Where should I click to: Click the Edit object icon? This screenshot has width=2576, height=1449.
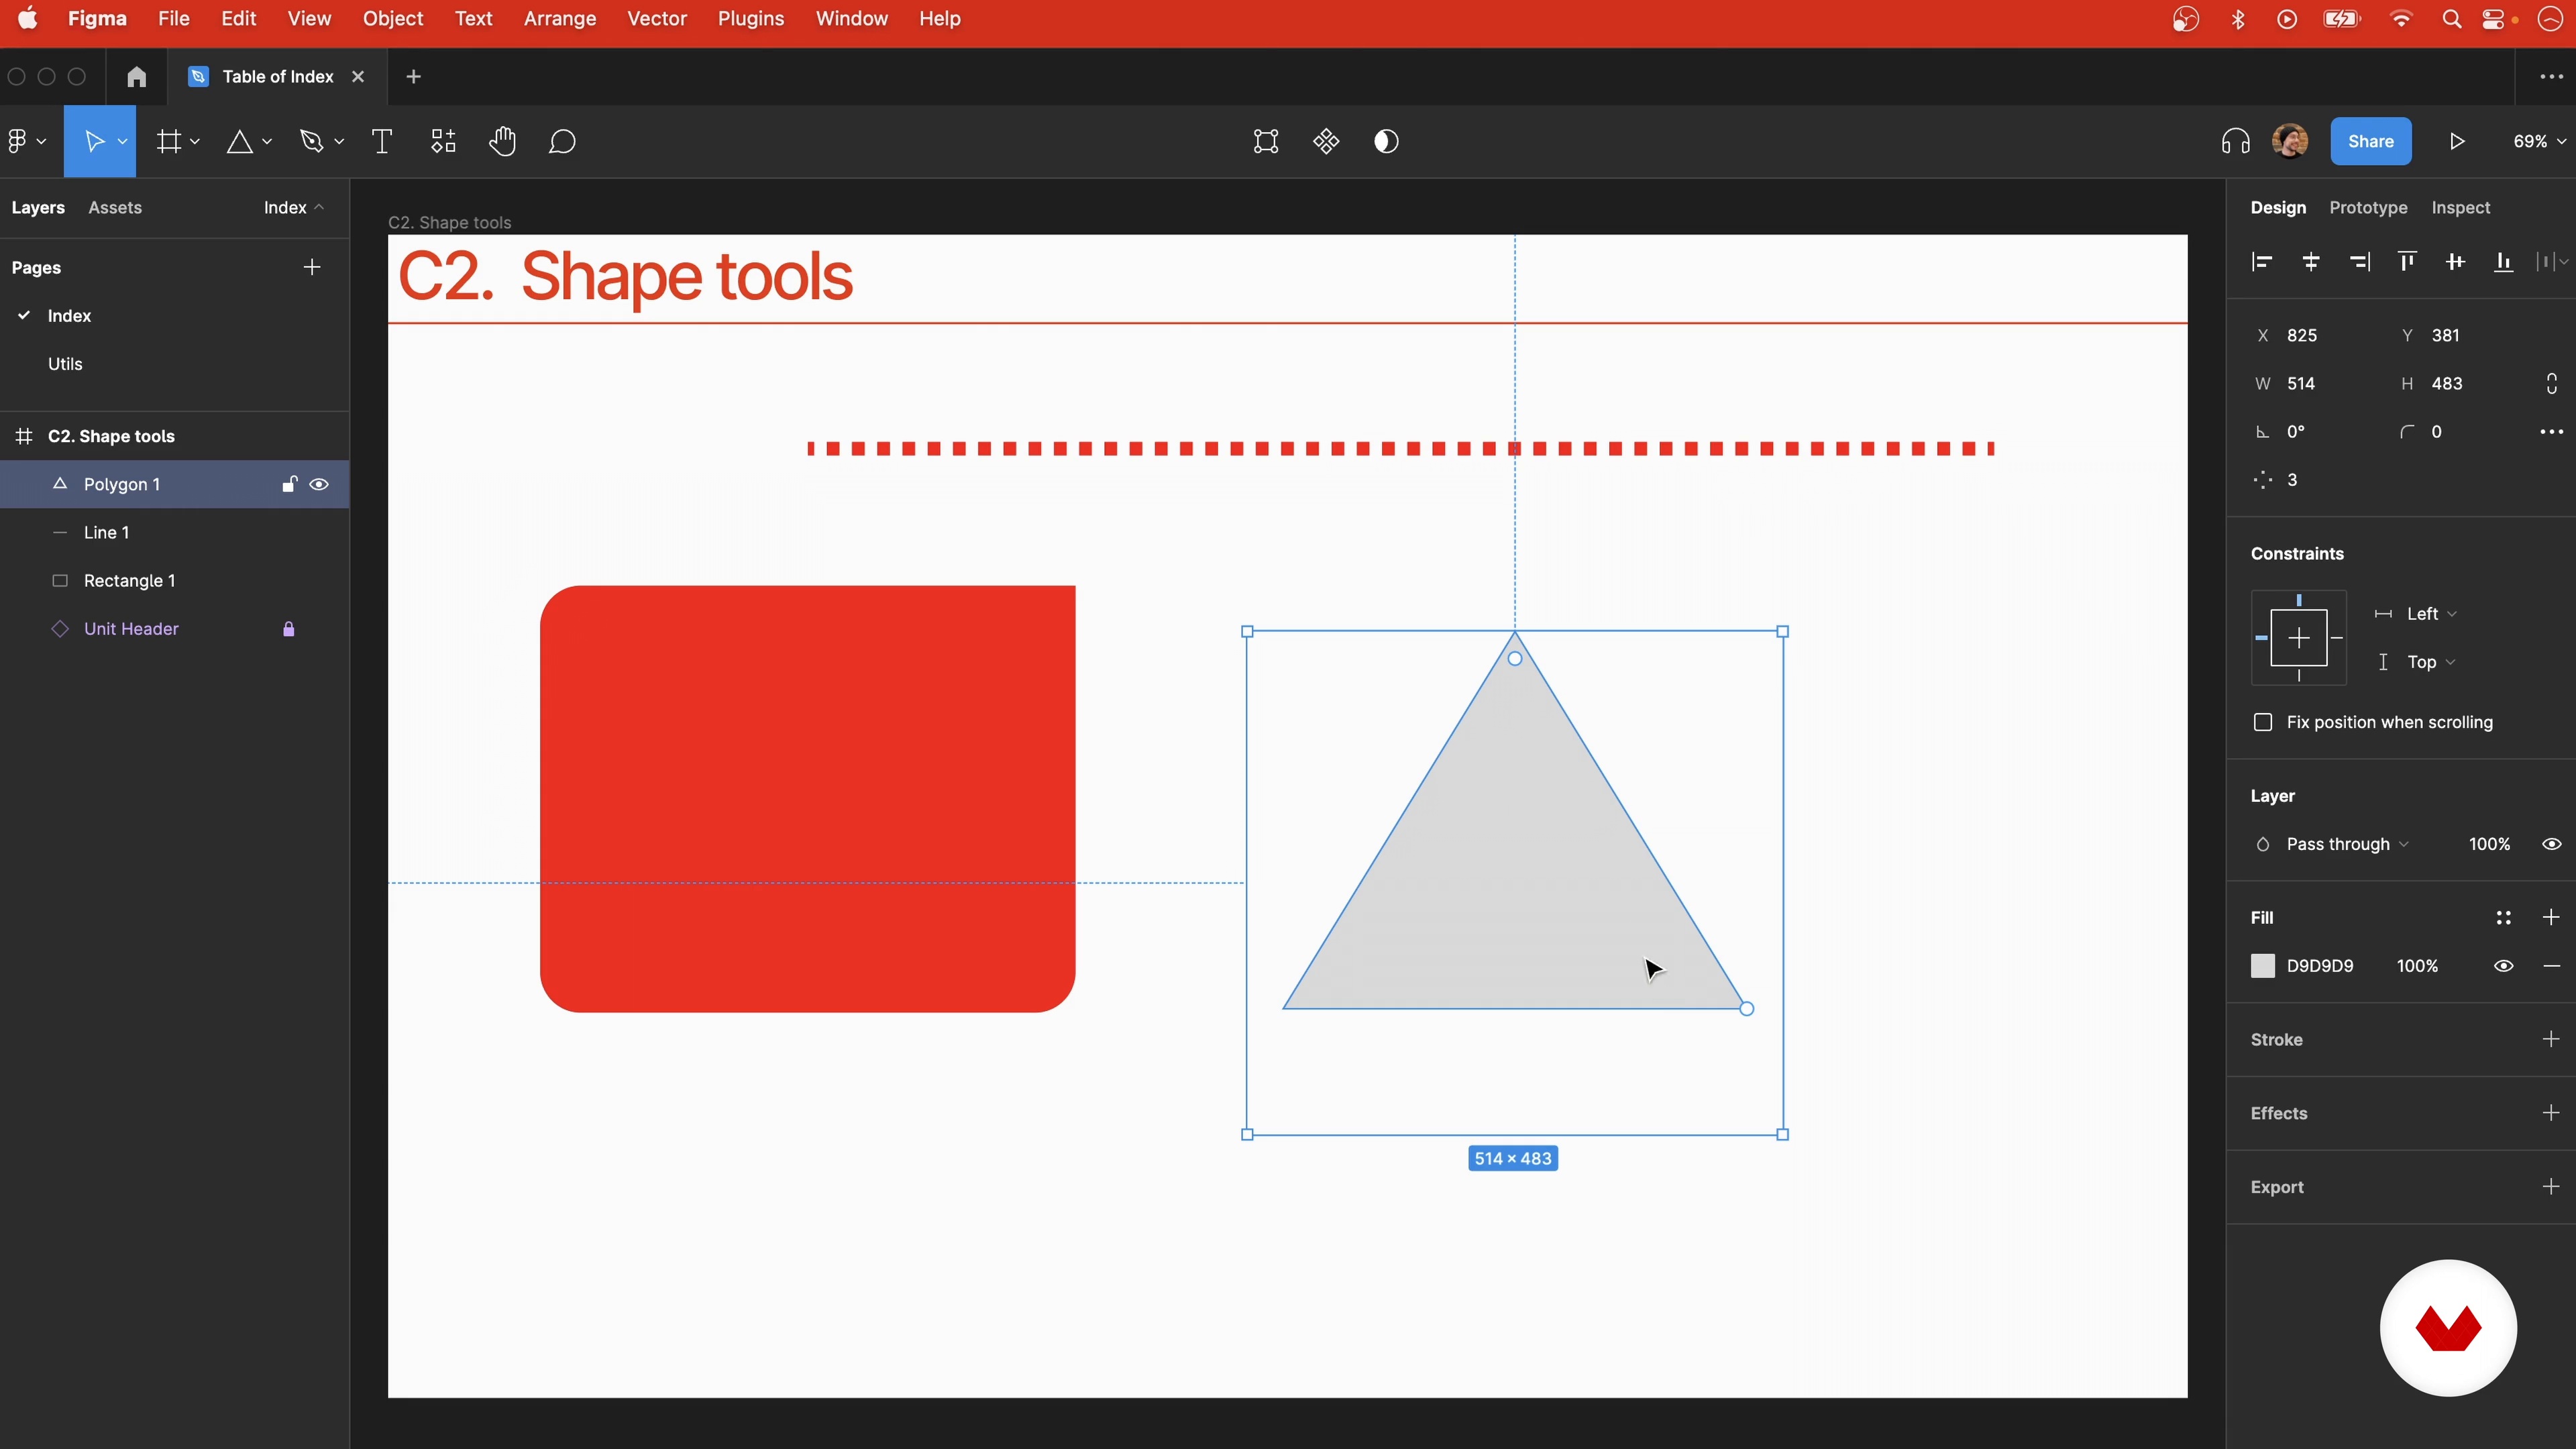(x=1266, y=141)
